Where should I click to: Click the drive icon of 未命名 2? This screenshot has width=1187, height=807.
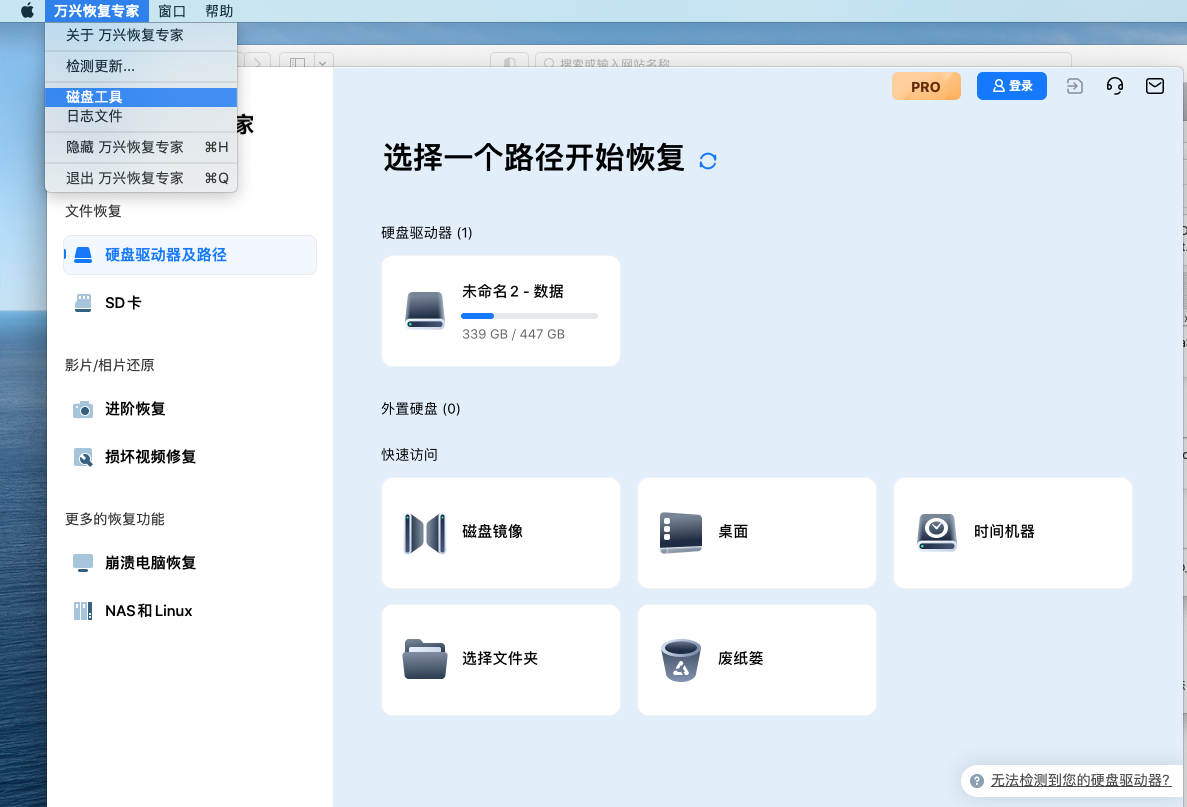425,310
